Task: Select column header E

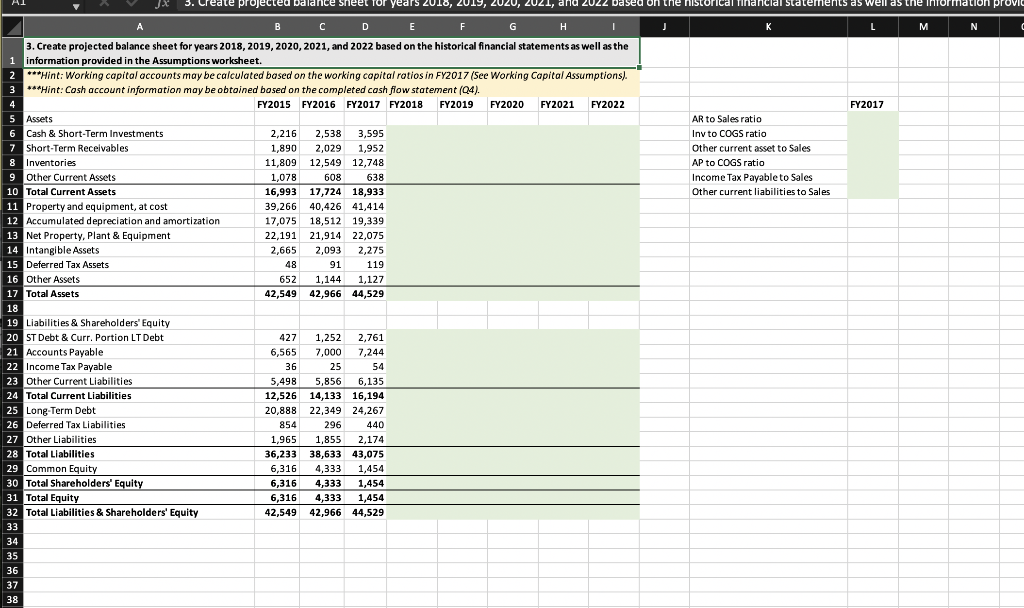Action: pyautogui.click(x=411, y=26)
